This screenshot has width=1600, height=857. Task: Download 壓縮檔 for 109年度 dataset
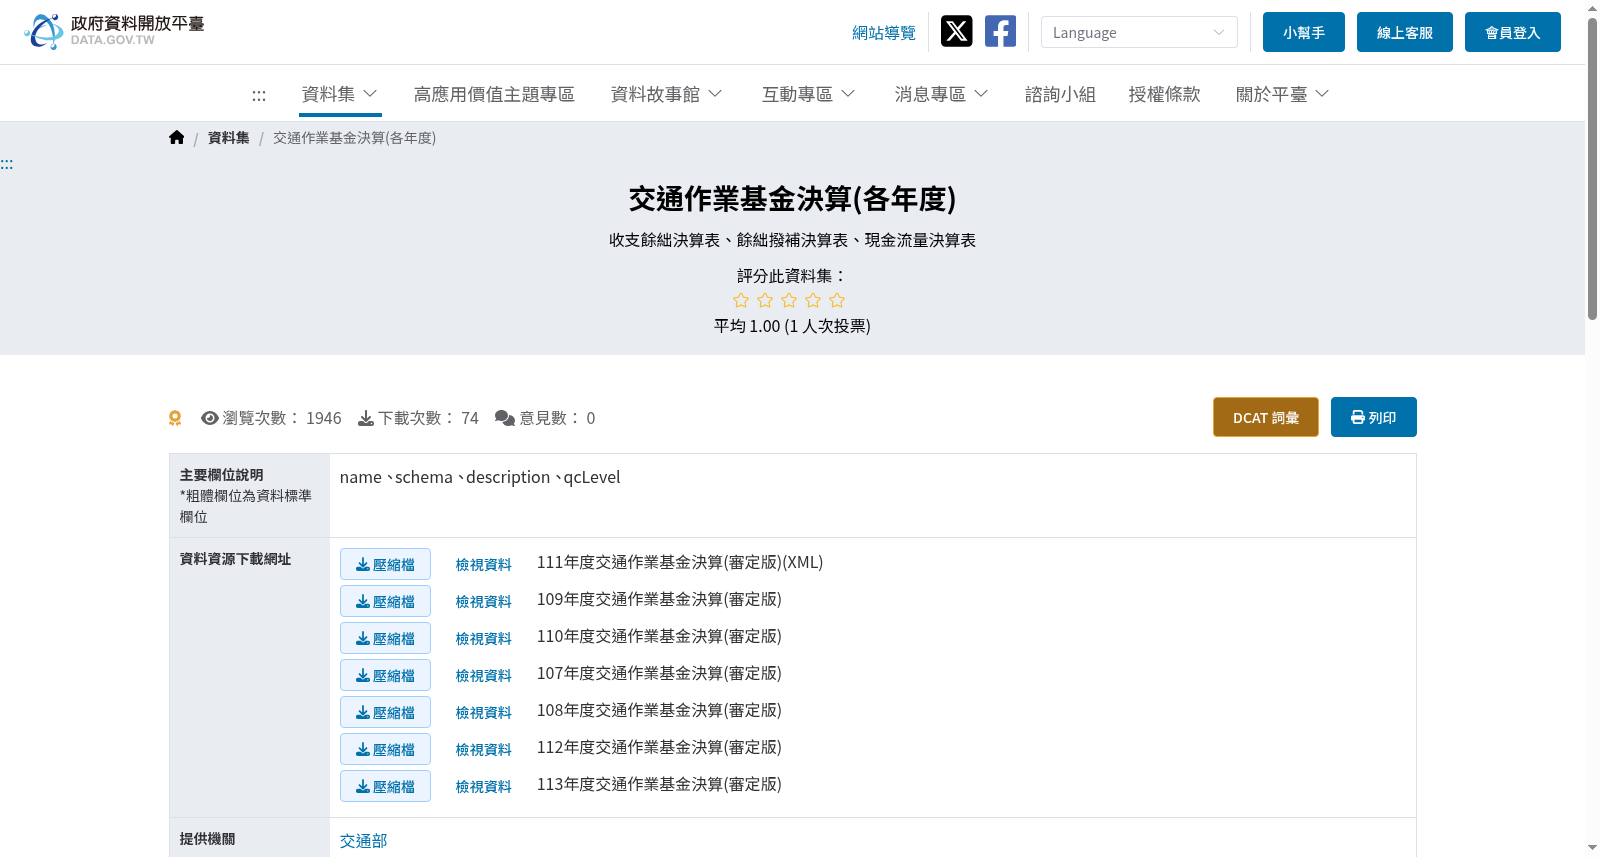pos(385,601)
